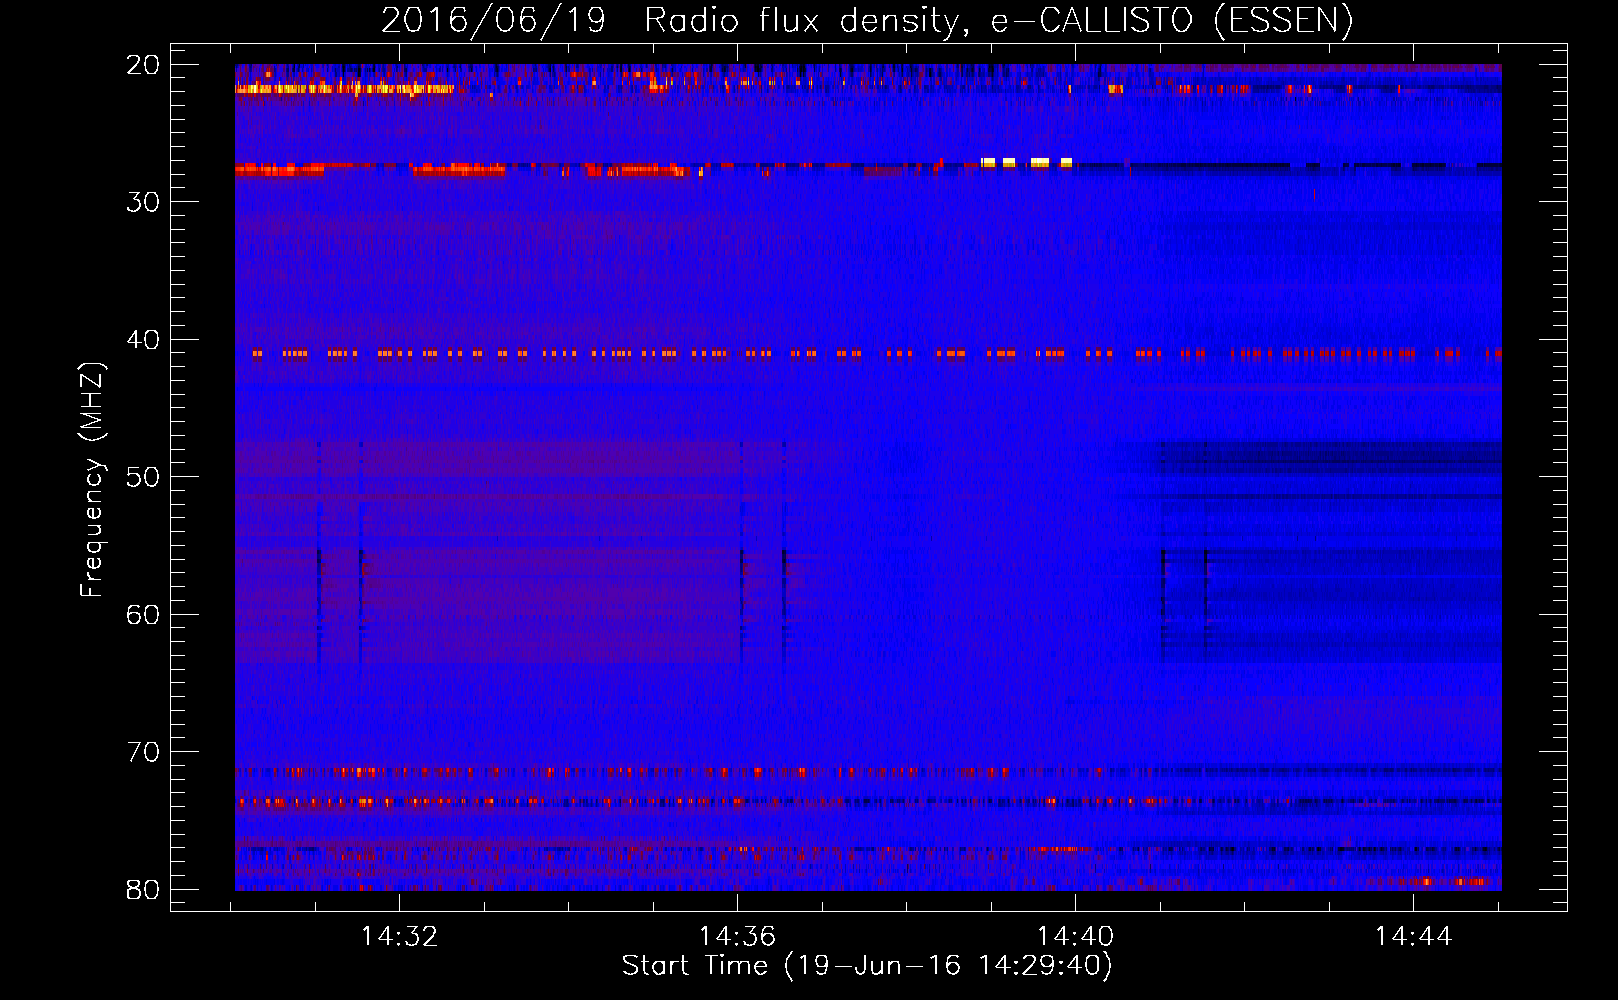This screenshot has height=1000, width=1618.
Task: Click the frequency tick label '20'
Action: click(143, 65)
